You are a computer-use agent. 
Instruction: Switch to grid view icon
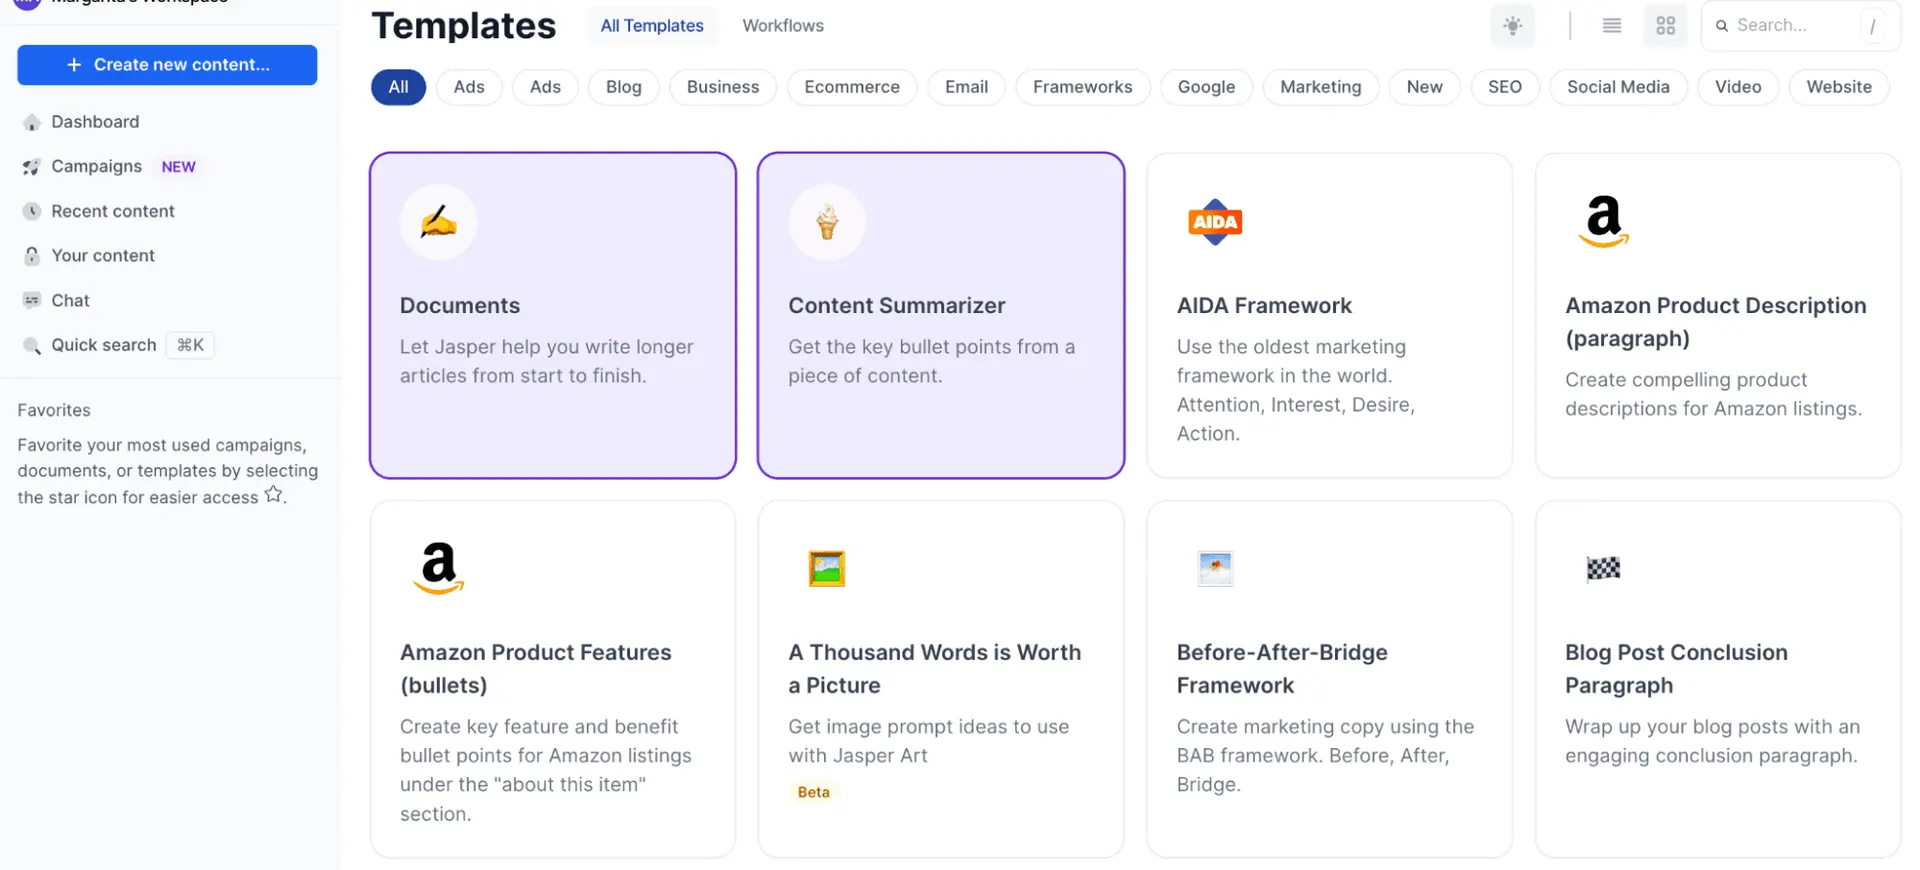[x=1666, y=26]
